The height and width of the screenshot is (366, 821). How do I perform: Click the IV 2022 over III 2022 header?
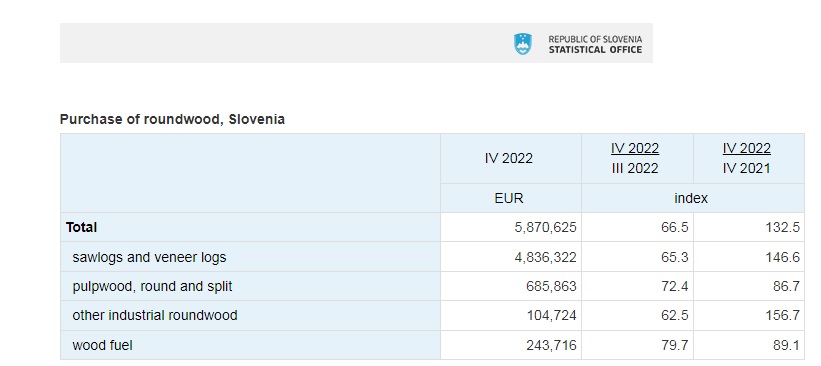coord(635,158)
